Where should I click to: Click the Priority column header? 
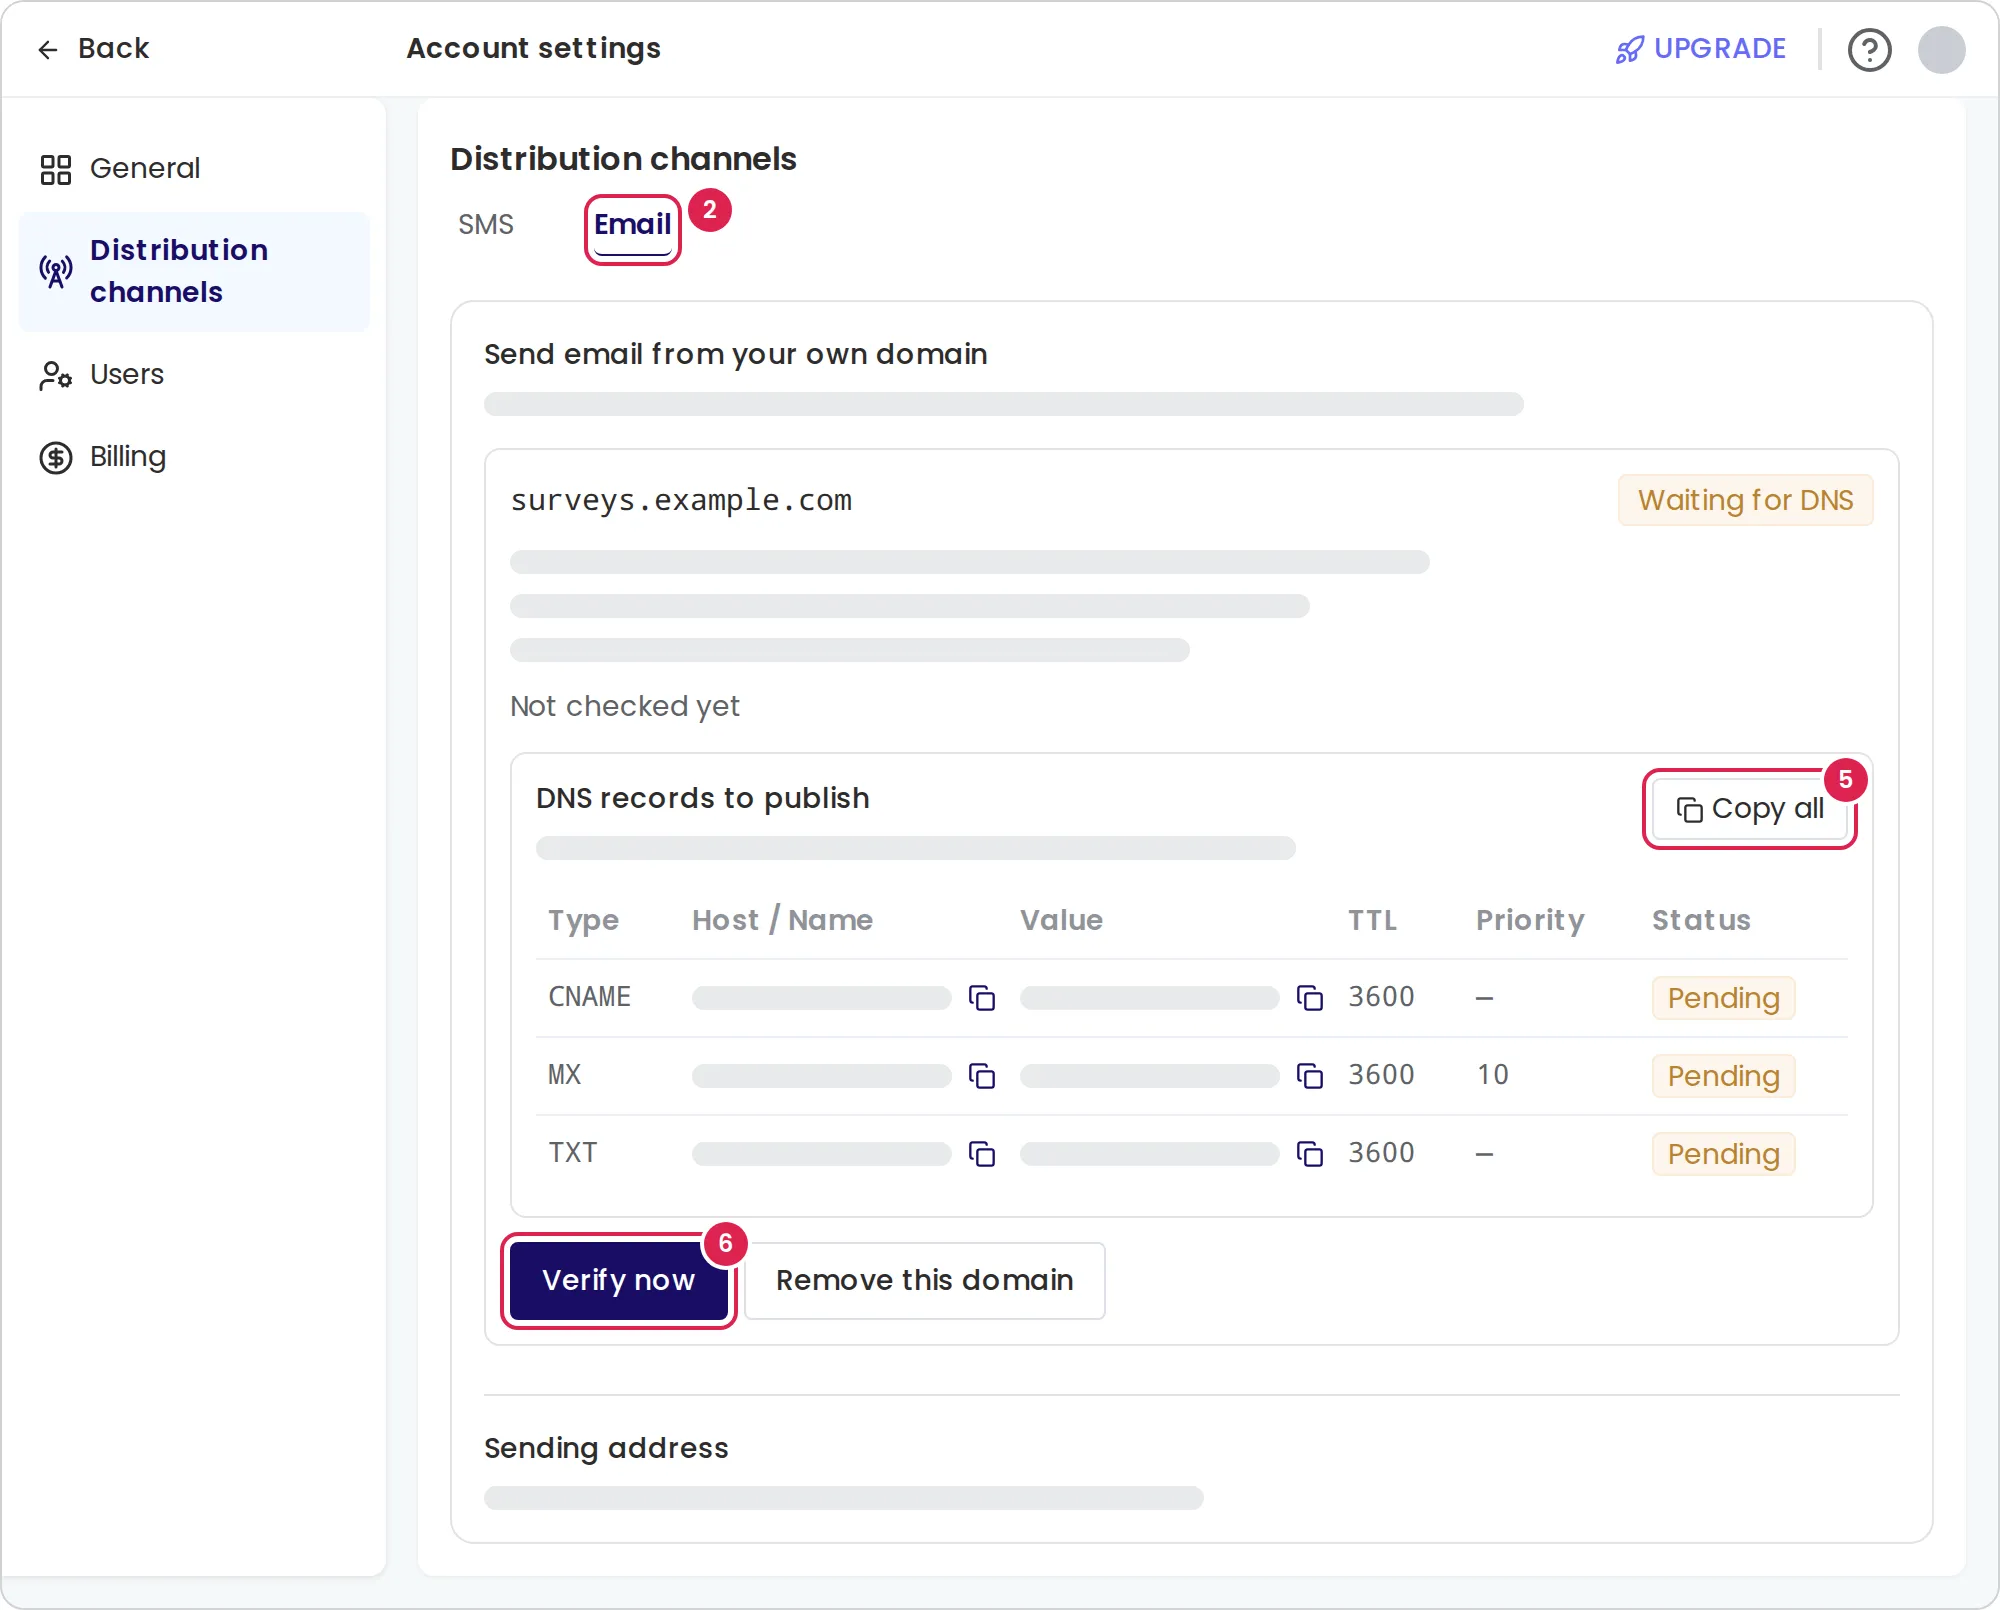click(x=1530, y=920)
